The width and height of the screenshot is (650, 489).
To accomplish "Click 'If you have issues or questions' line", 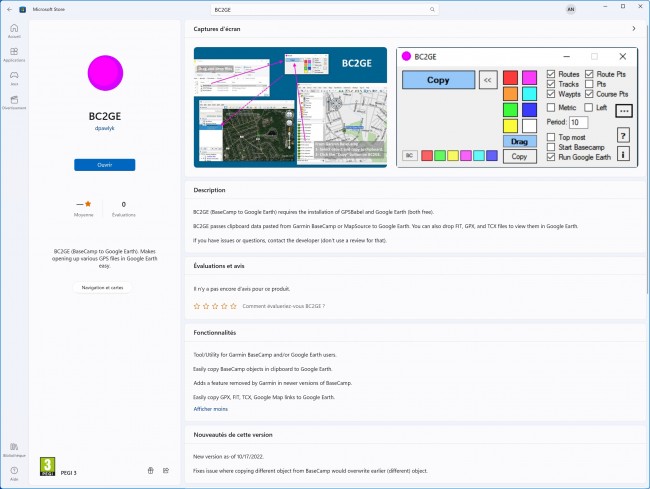I will pyautogui.click(x=290, y=240).
